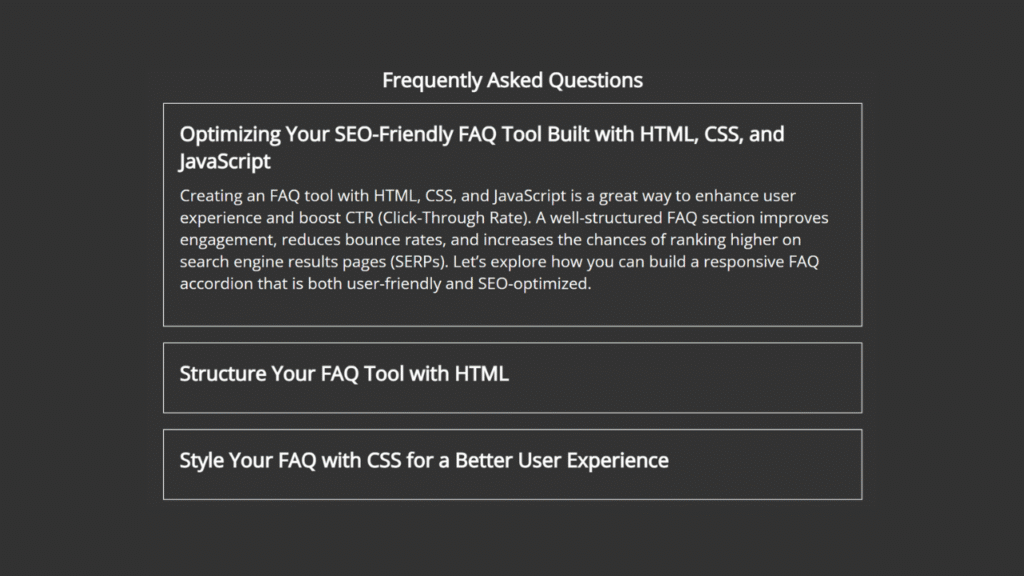
Task: Expand the Structure Your FAQ Tool with HTML section
Action: (344, 373)
